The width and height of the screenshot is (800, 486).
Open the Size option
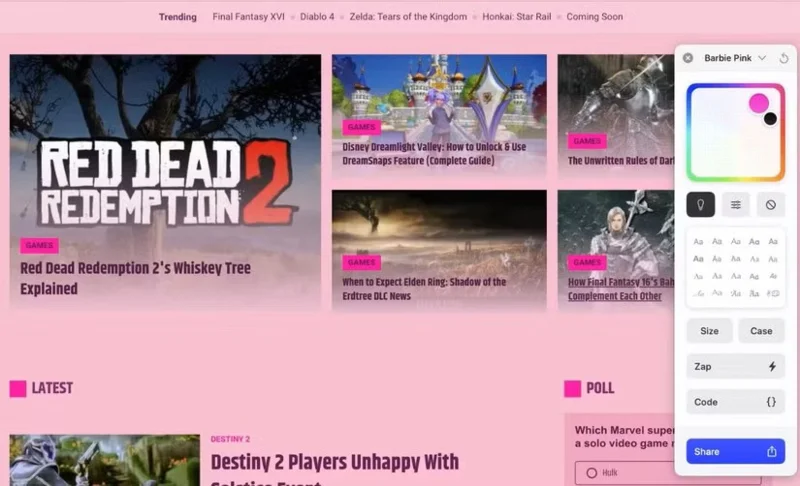[x=709, y=331]
